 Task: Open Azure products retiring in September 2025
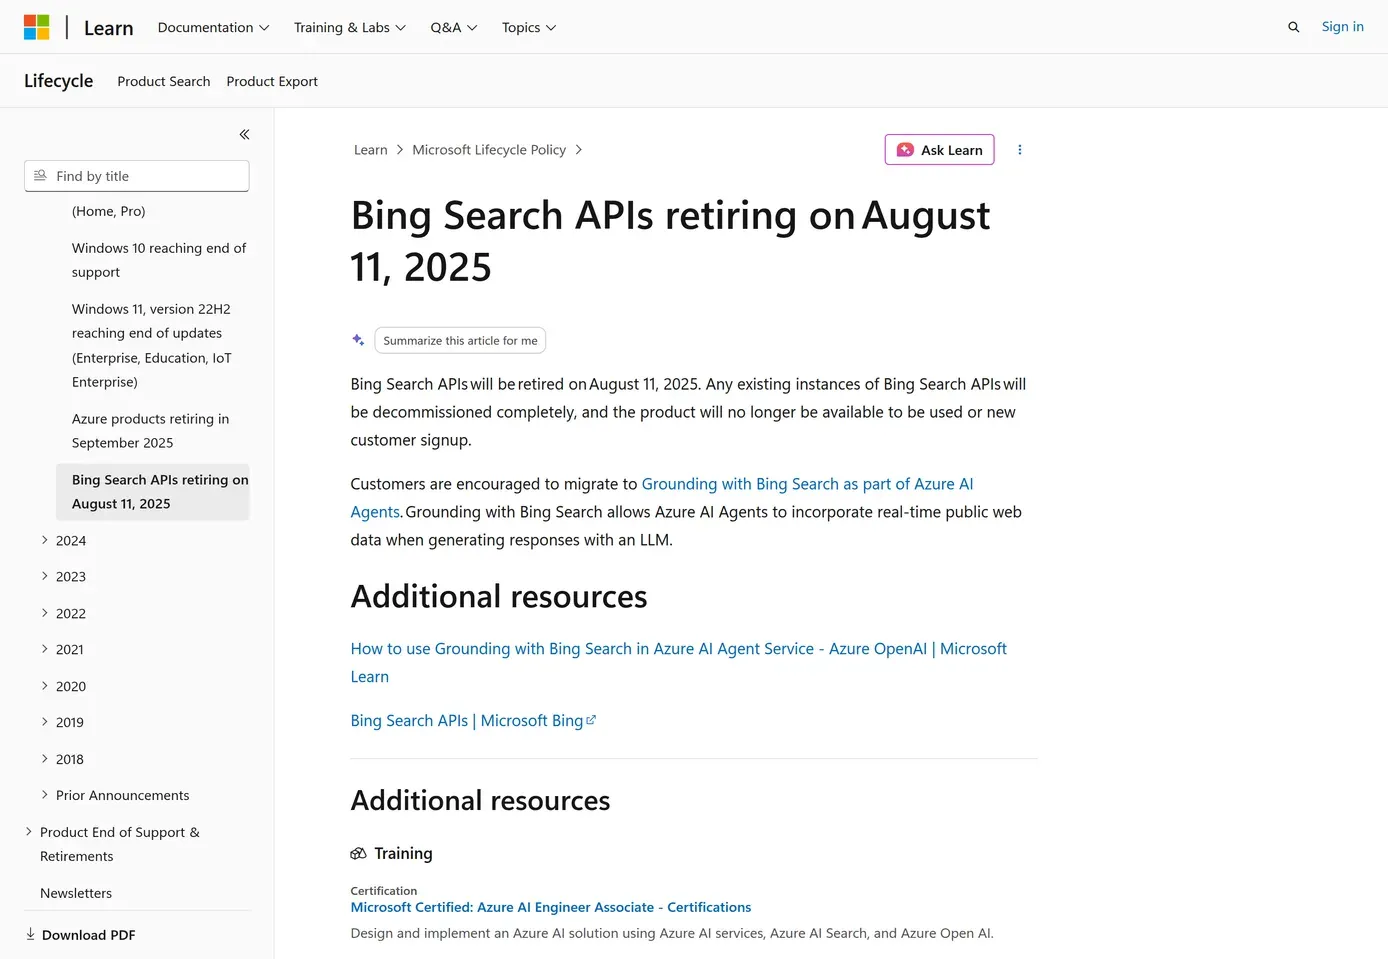click(x=153, y=431)
